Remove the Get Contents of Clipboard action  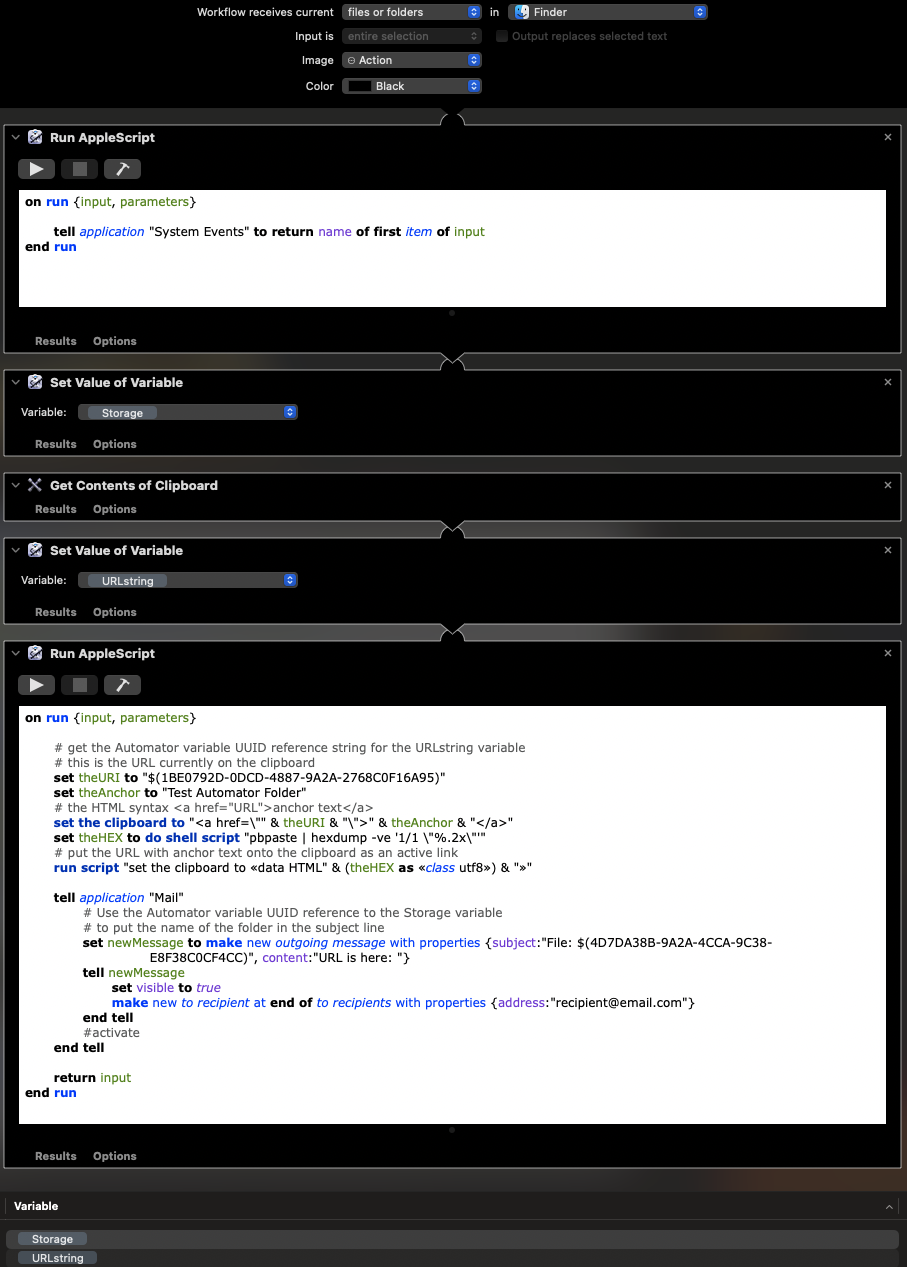888,485
